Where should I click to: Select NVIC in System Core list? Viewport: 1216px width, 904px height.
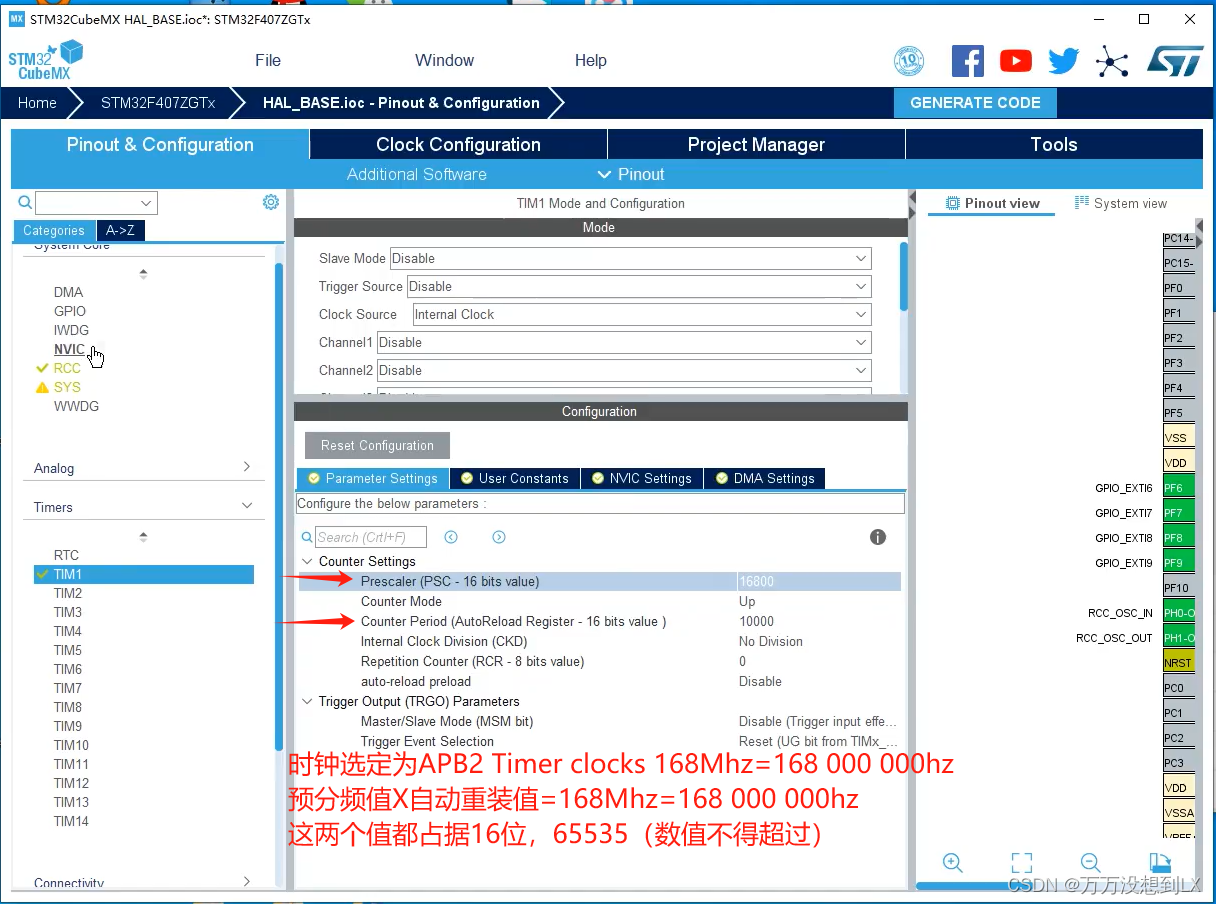(x=69, y=349)
